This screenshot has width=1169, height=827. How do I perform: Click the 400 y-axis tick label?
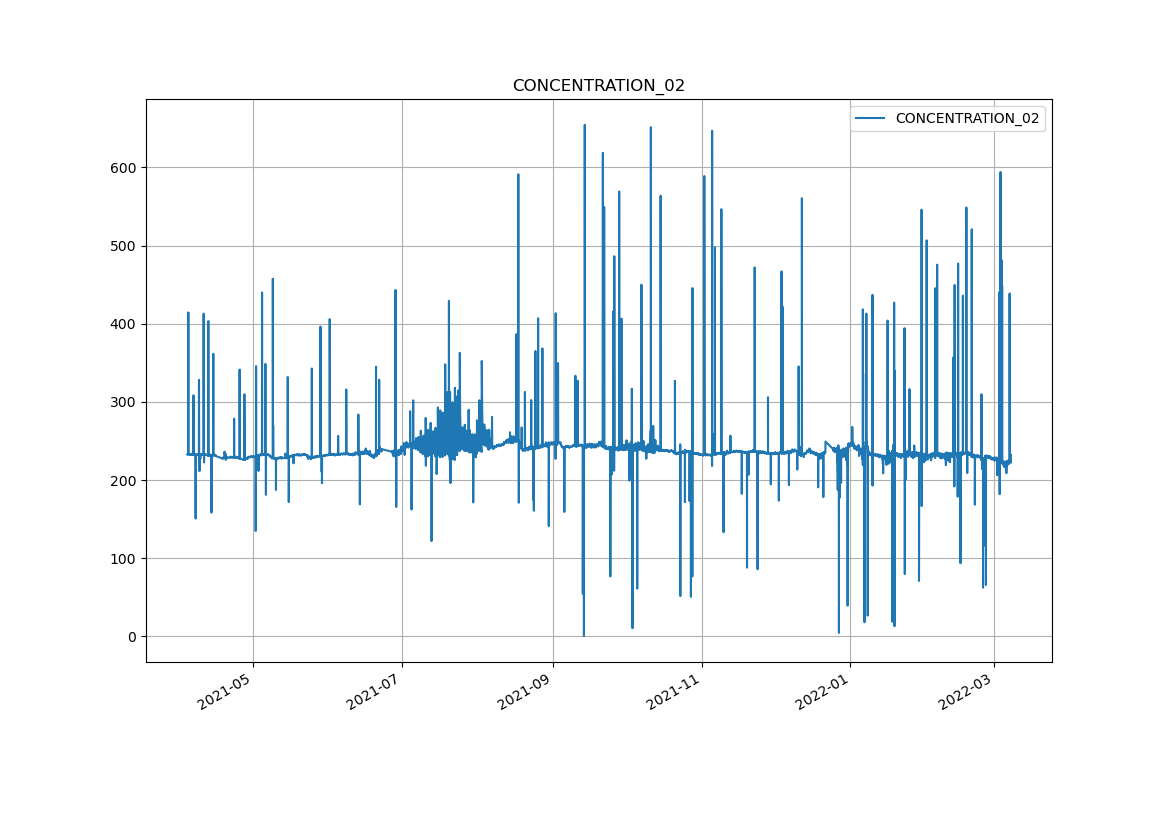pos(123,325)
